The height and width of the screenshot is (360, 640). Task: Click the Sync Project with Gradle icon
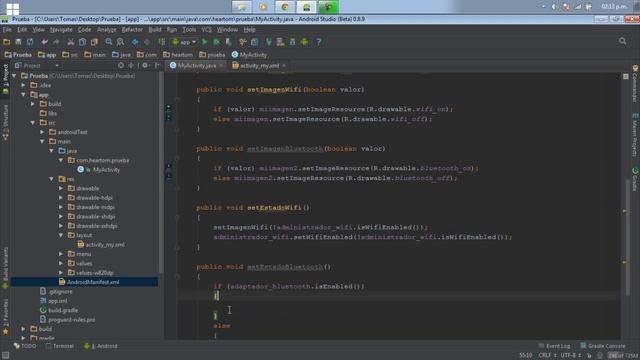pos(269,42)
